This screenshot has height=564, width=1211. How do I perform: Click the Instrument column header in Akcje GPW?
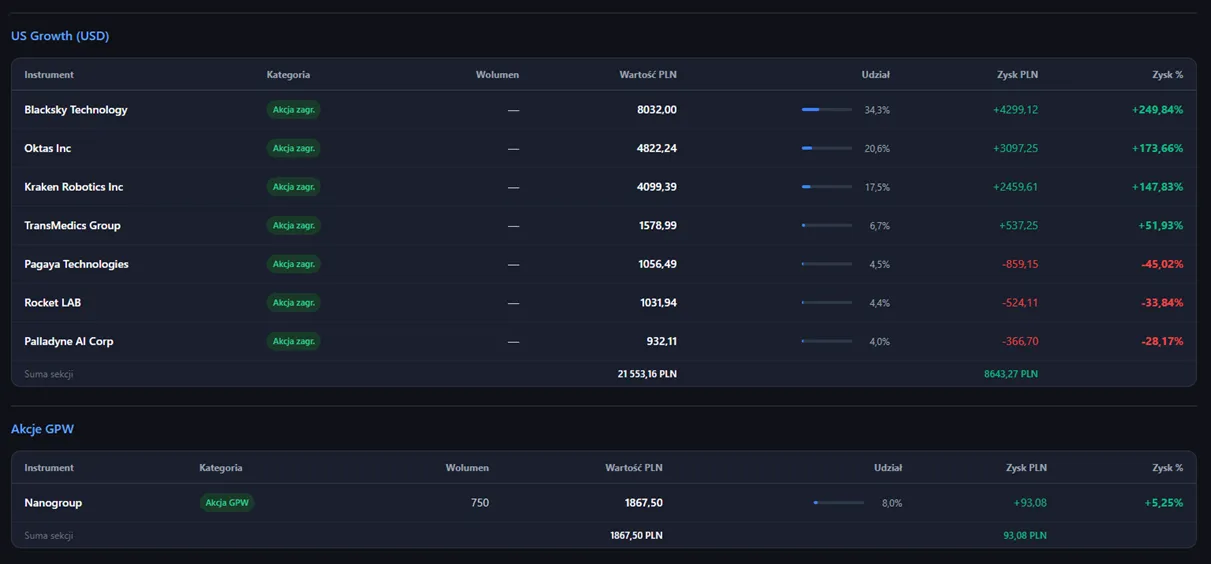(x=49, y=468)
